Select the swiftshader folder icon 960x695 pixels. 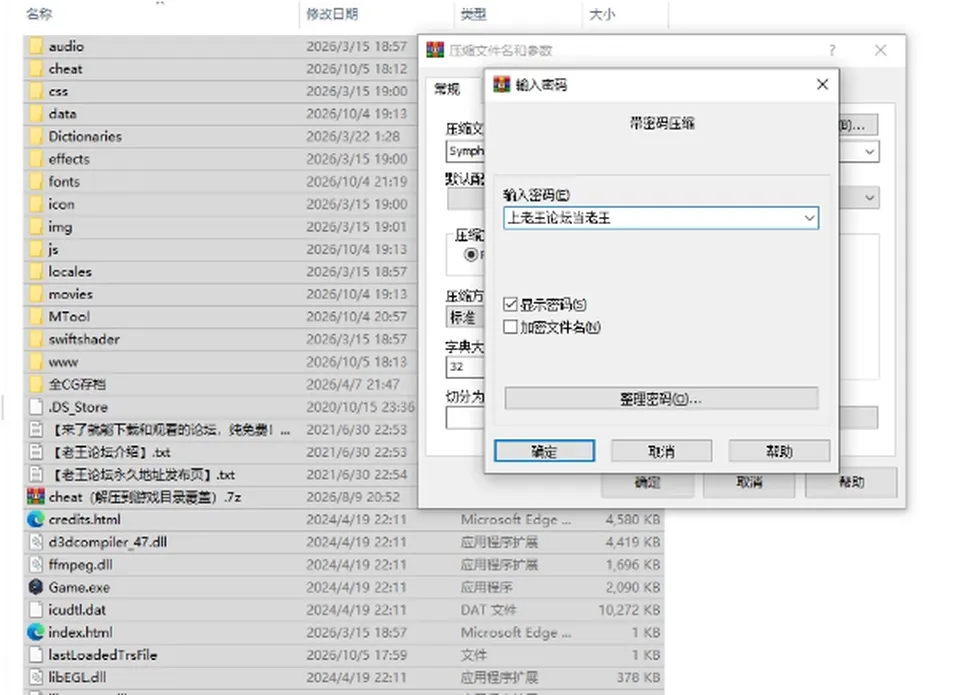coord(36,339)
